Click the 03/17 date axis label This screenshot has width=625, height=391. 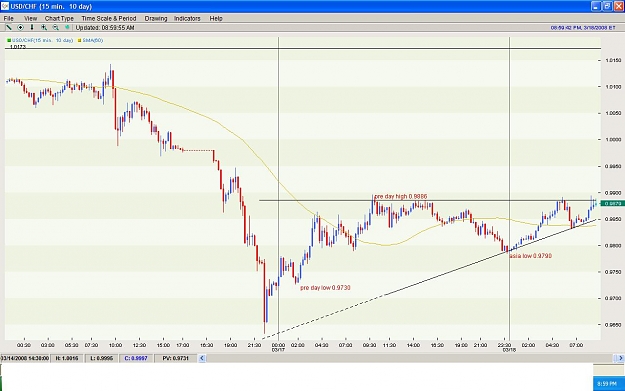coord(277,350)
